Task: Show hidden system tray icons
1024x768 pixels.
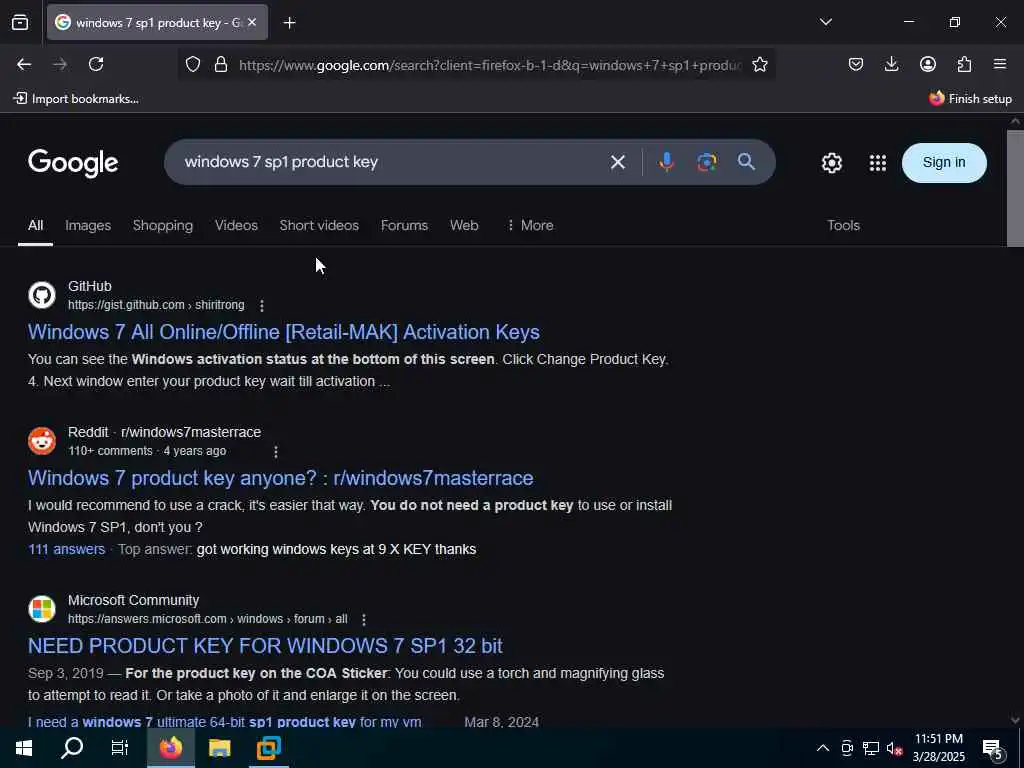Action: point(823,748)
